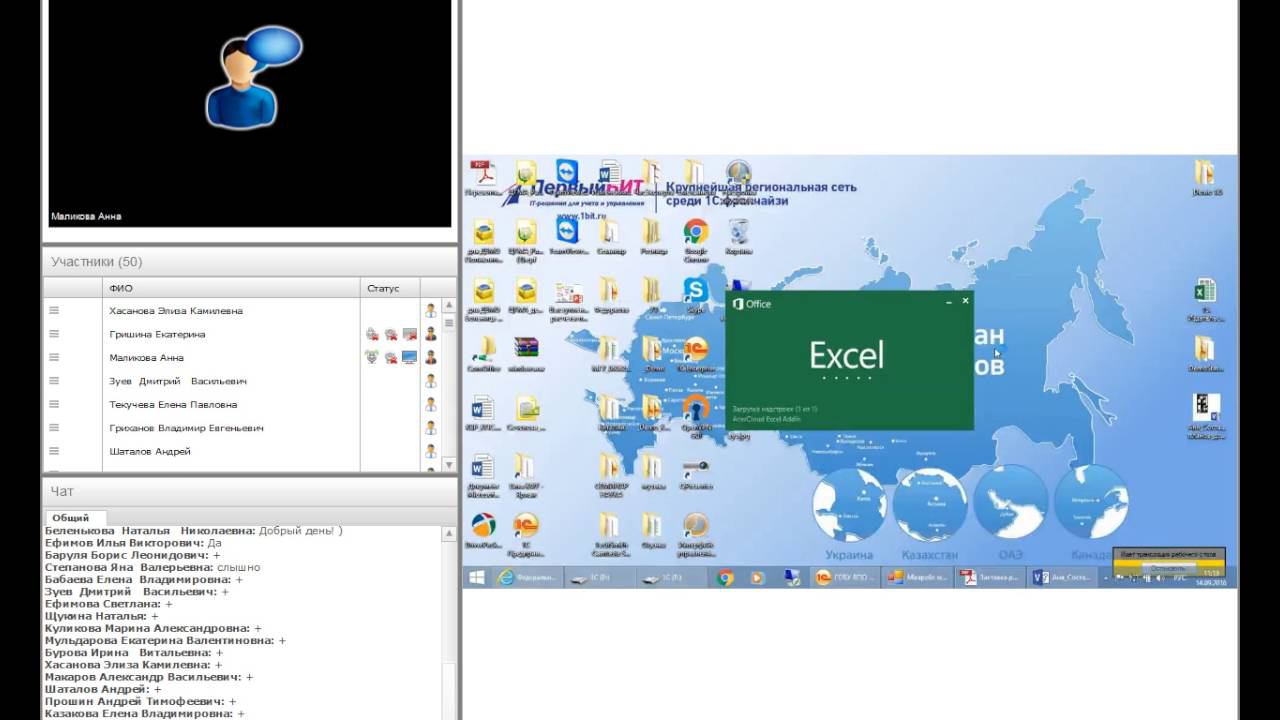Click presenter role icon of Маликова Анна
1280x720 pixels.
430,357
